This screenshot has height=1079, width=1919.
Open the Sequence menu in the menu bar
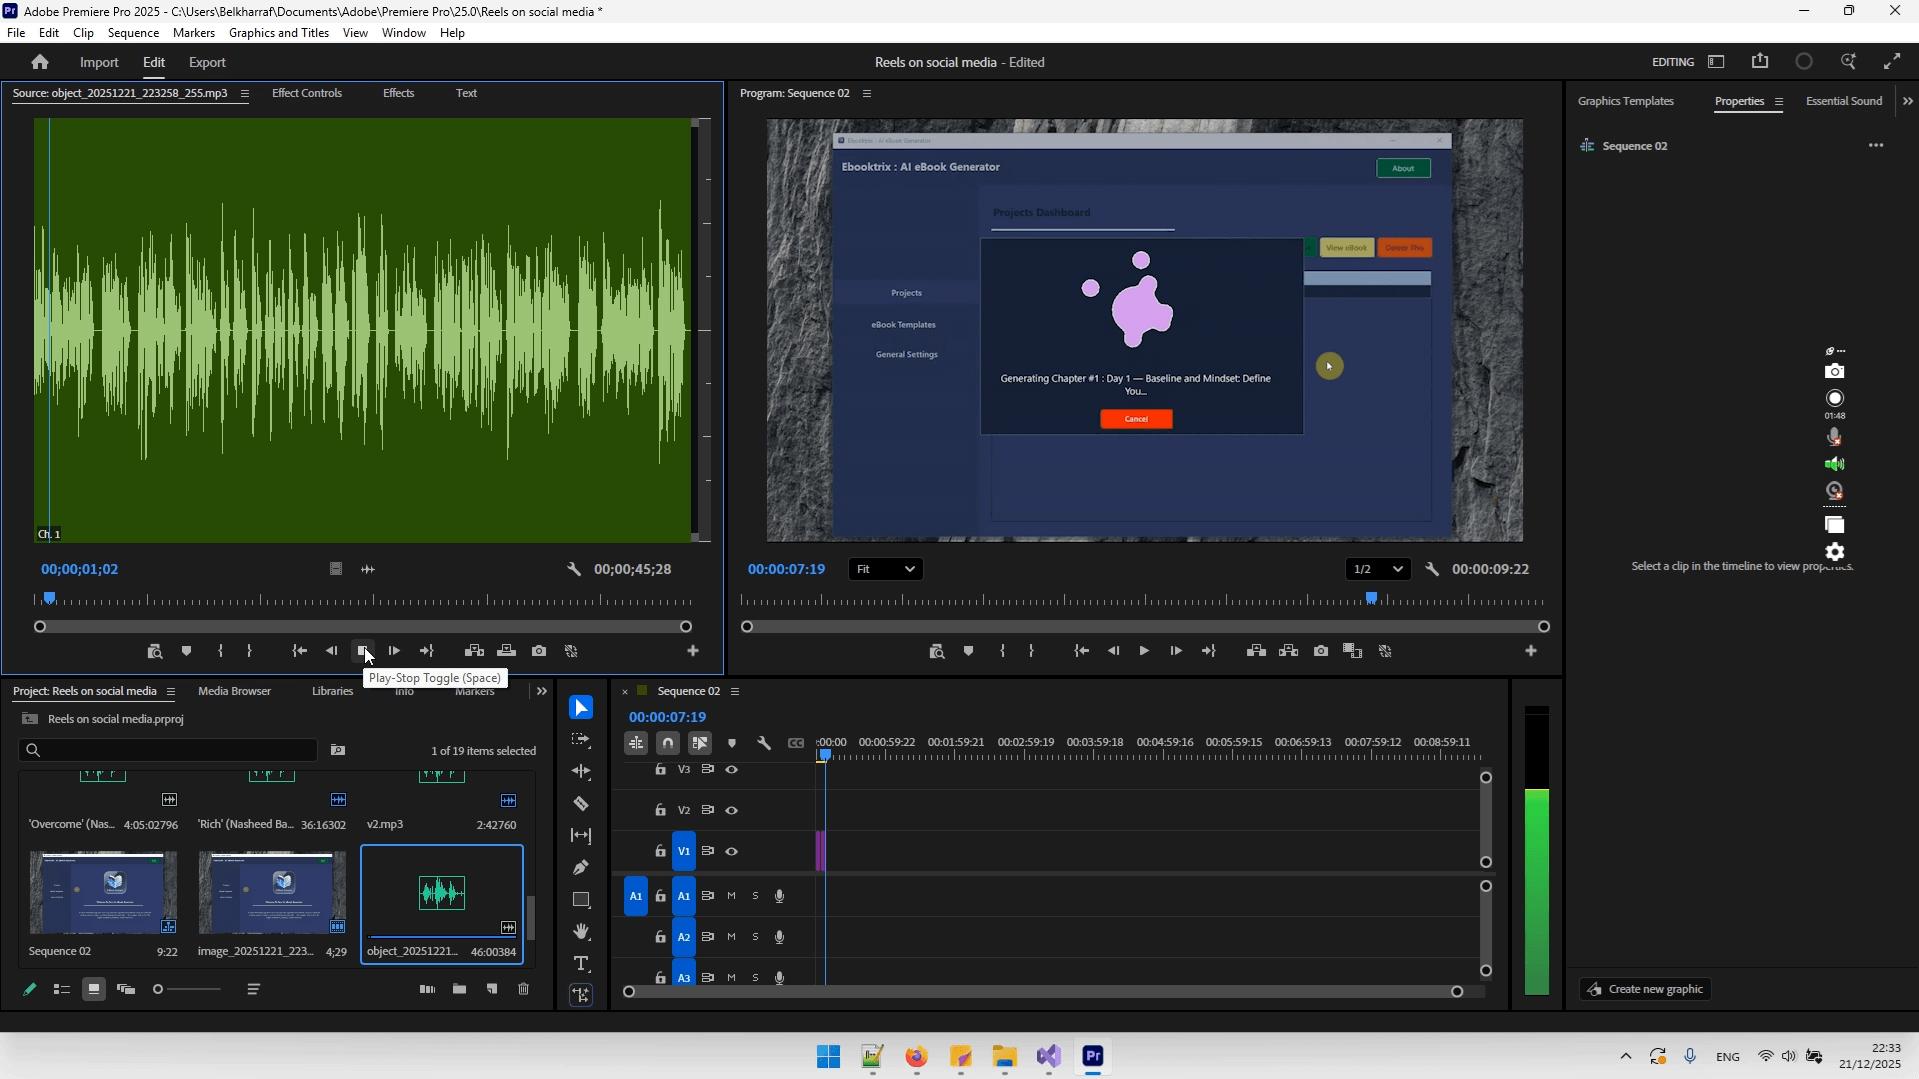(x=132, y=32)
